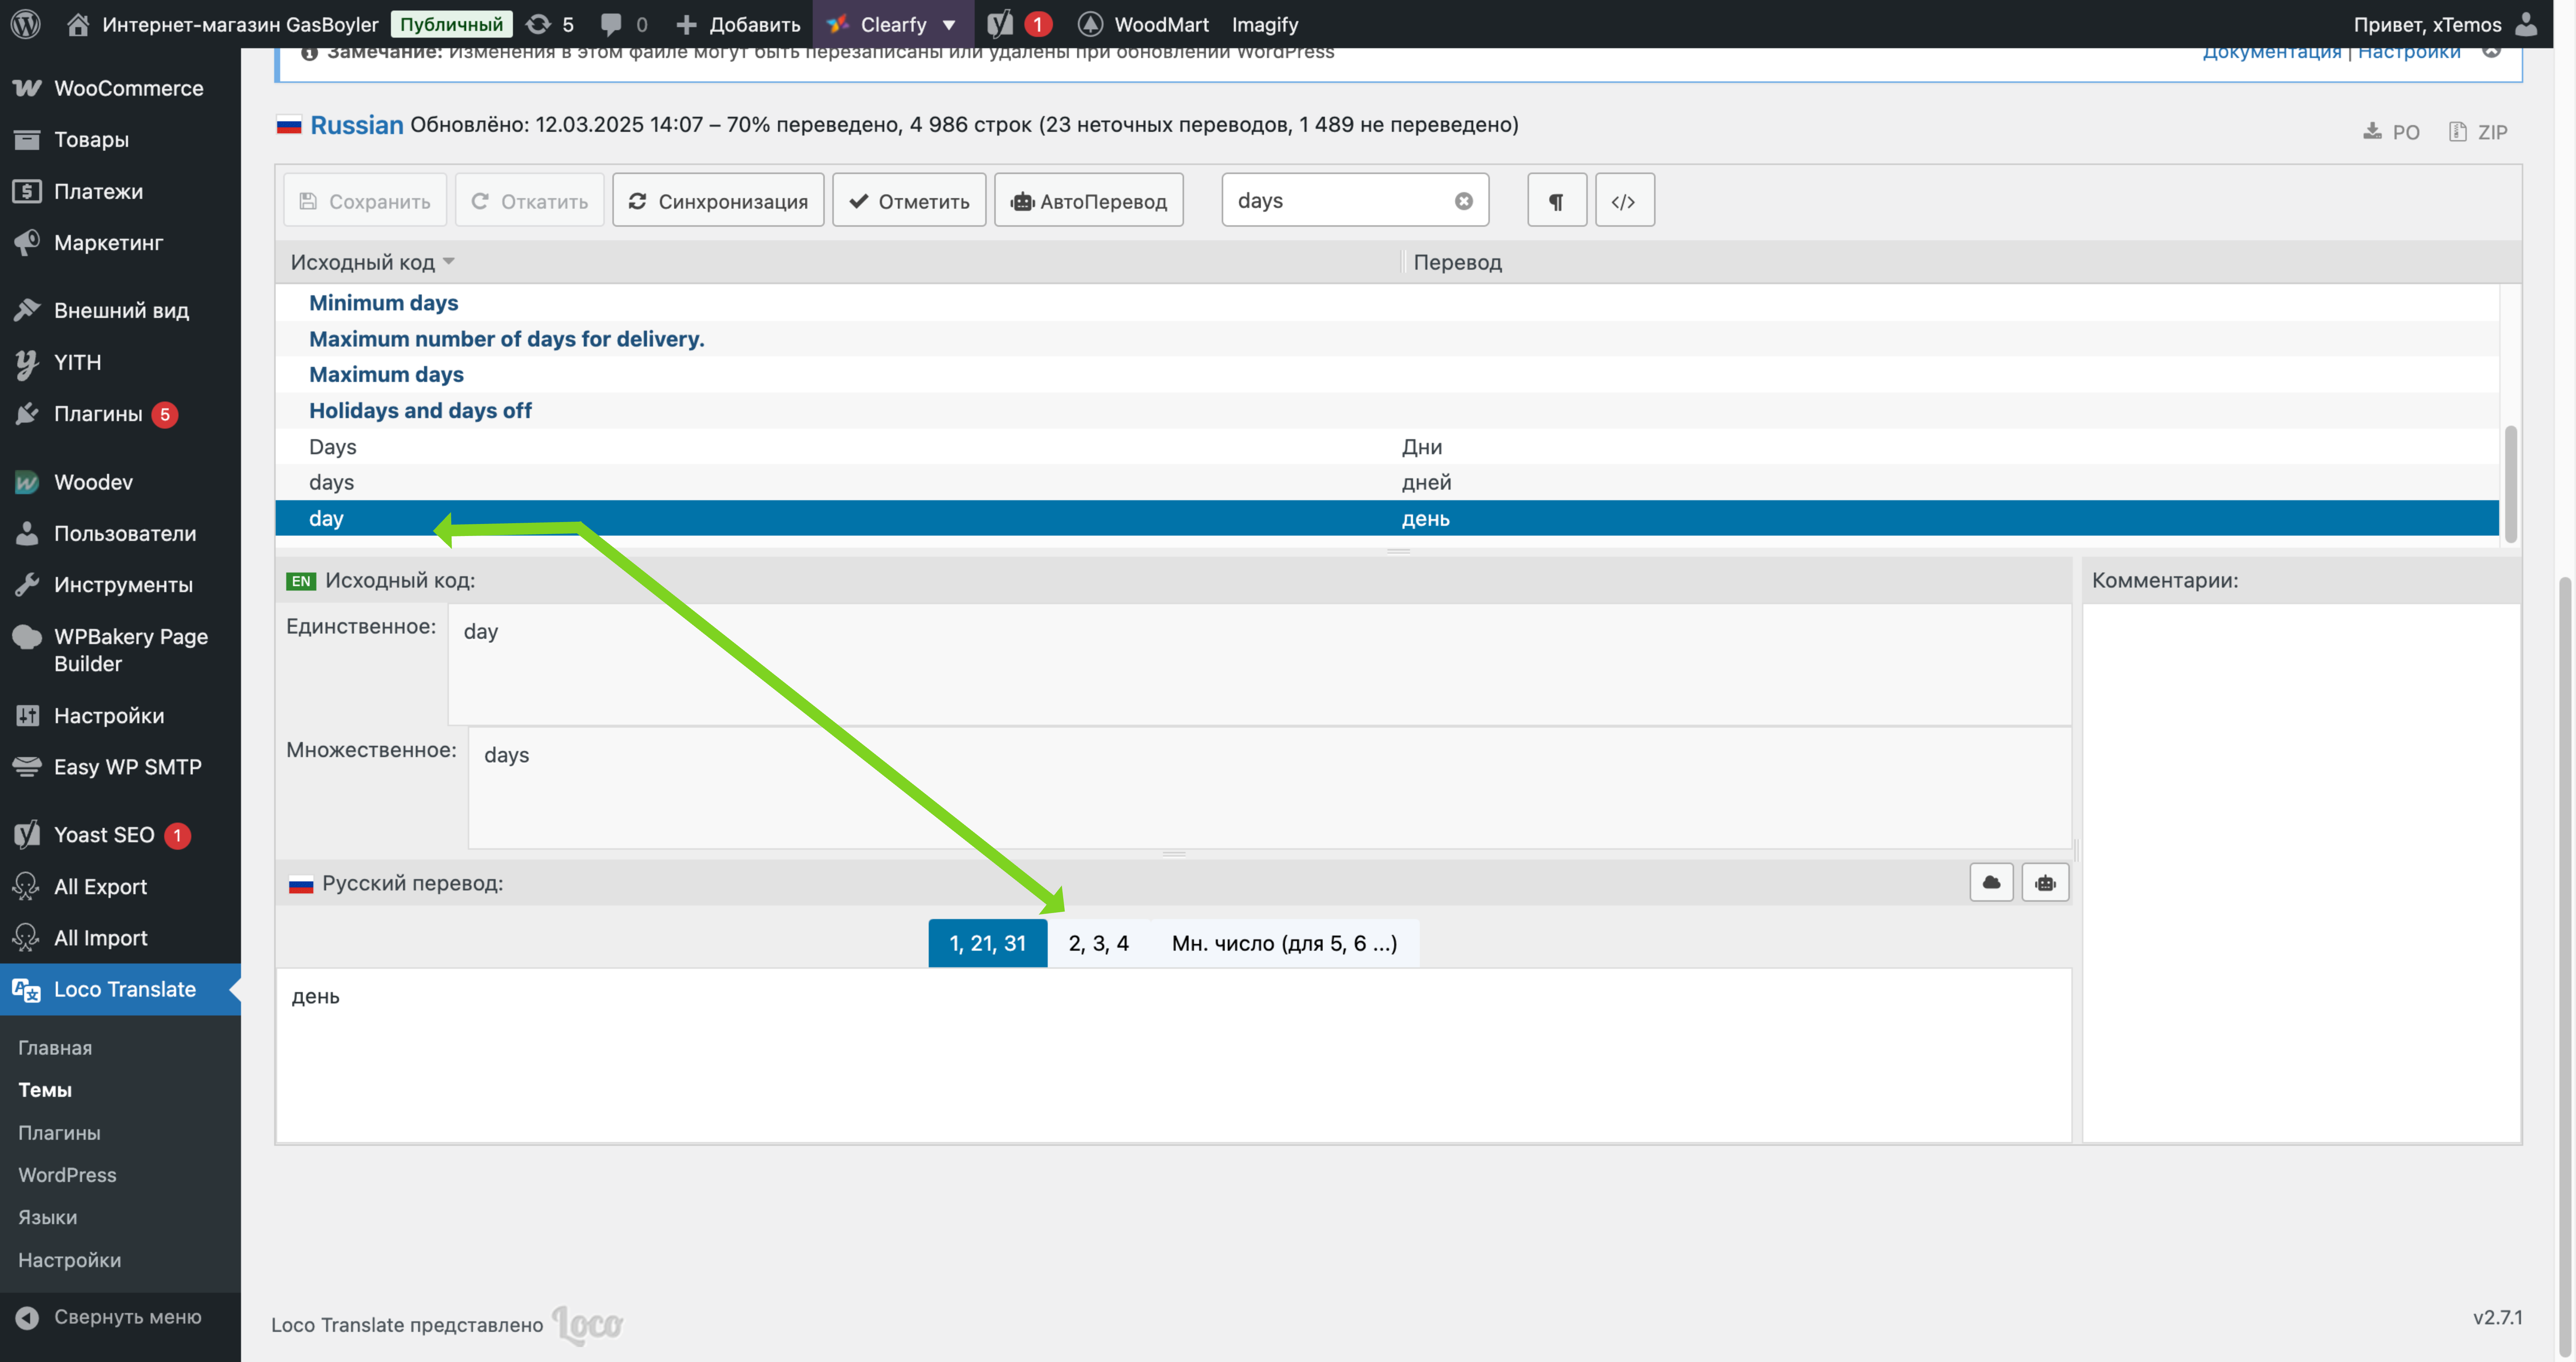Open Loco Translate Главная submenu
2576x1362 pixels.
pos(55,1047)
